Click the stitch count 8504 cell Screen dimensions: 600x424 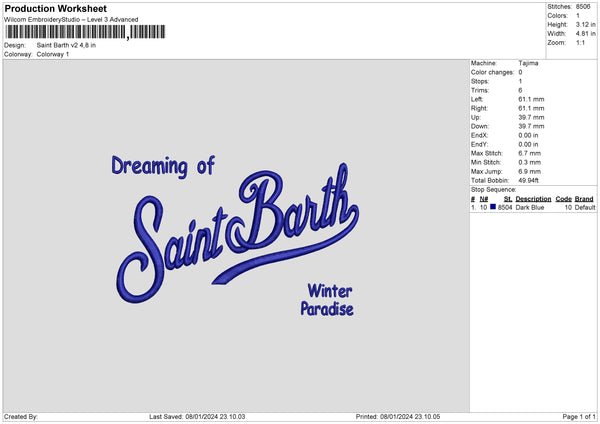click(505, 207)
